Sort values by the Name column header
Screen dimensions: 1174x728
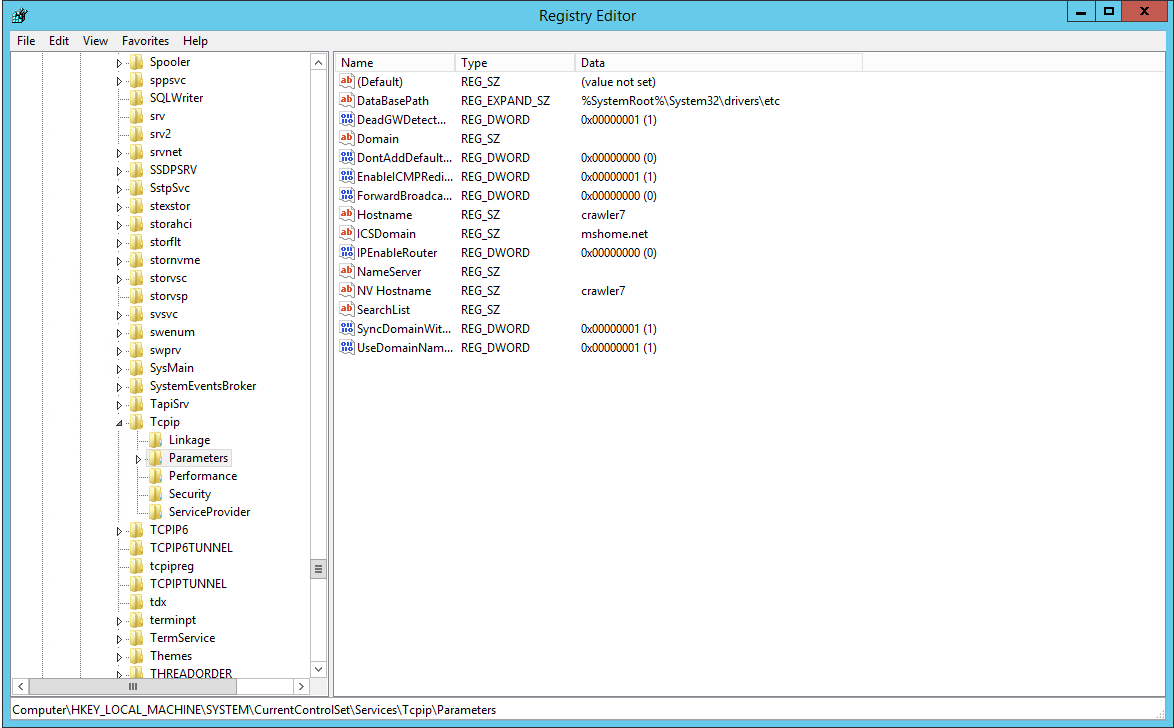click(394, 63)
